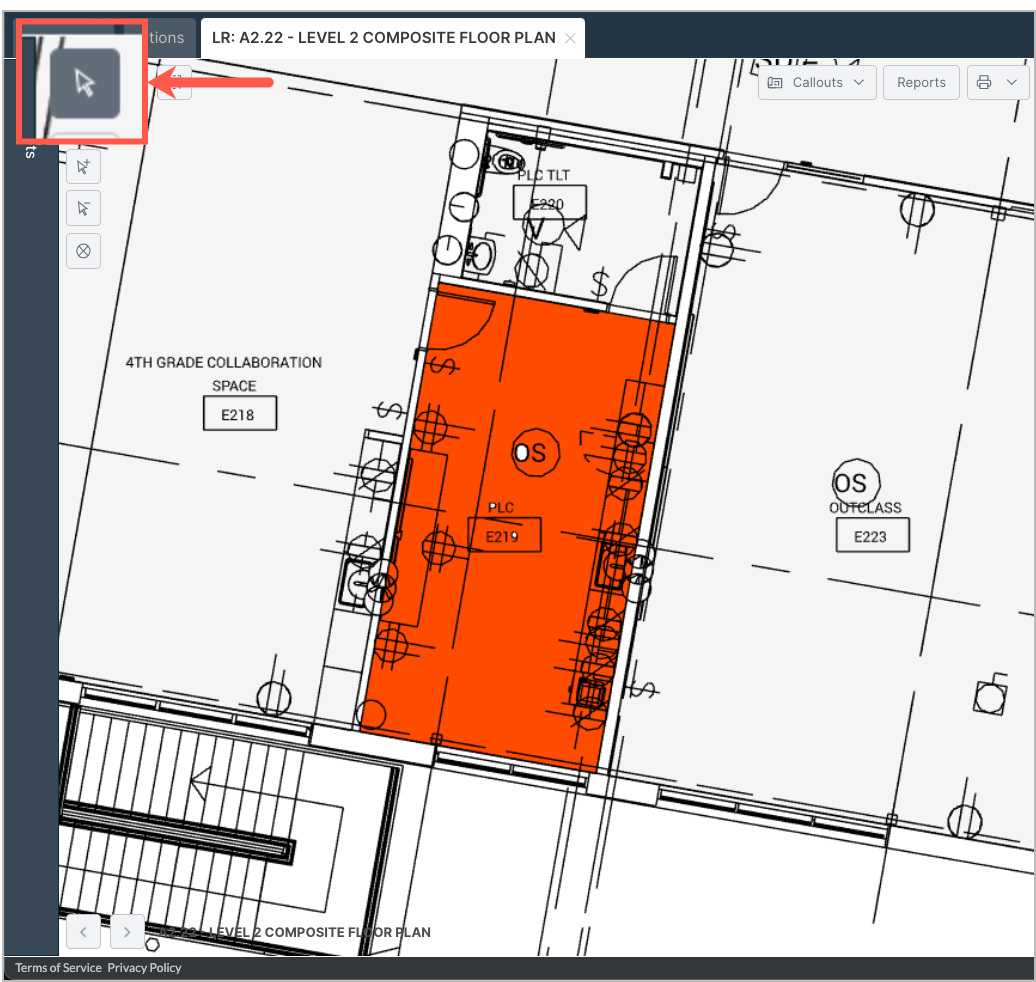Click the E223 Outclass room tag

[873, 536]
